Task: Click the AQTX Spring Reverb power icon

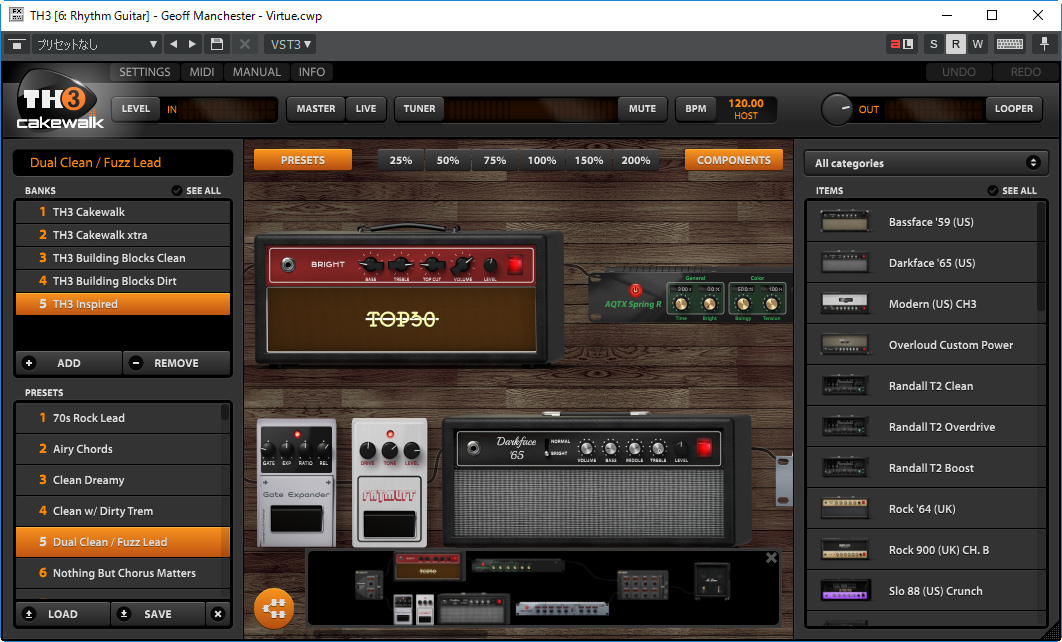Action: pos(635,290)
